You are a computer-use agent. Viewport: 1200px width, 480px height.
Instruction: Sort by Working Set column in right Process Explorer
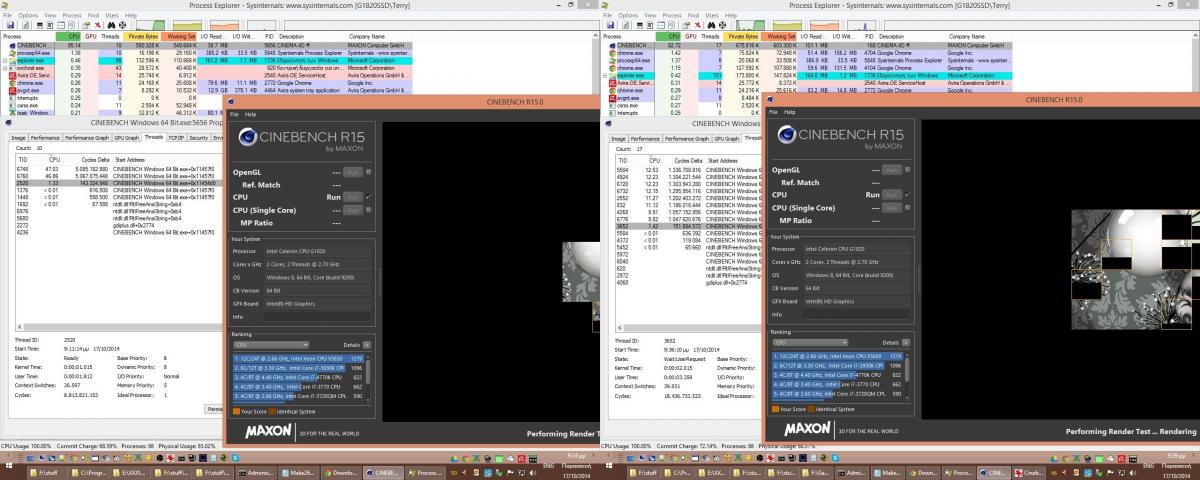(779, 36)
